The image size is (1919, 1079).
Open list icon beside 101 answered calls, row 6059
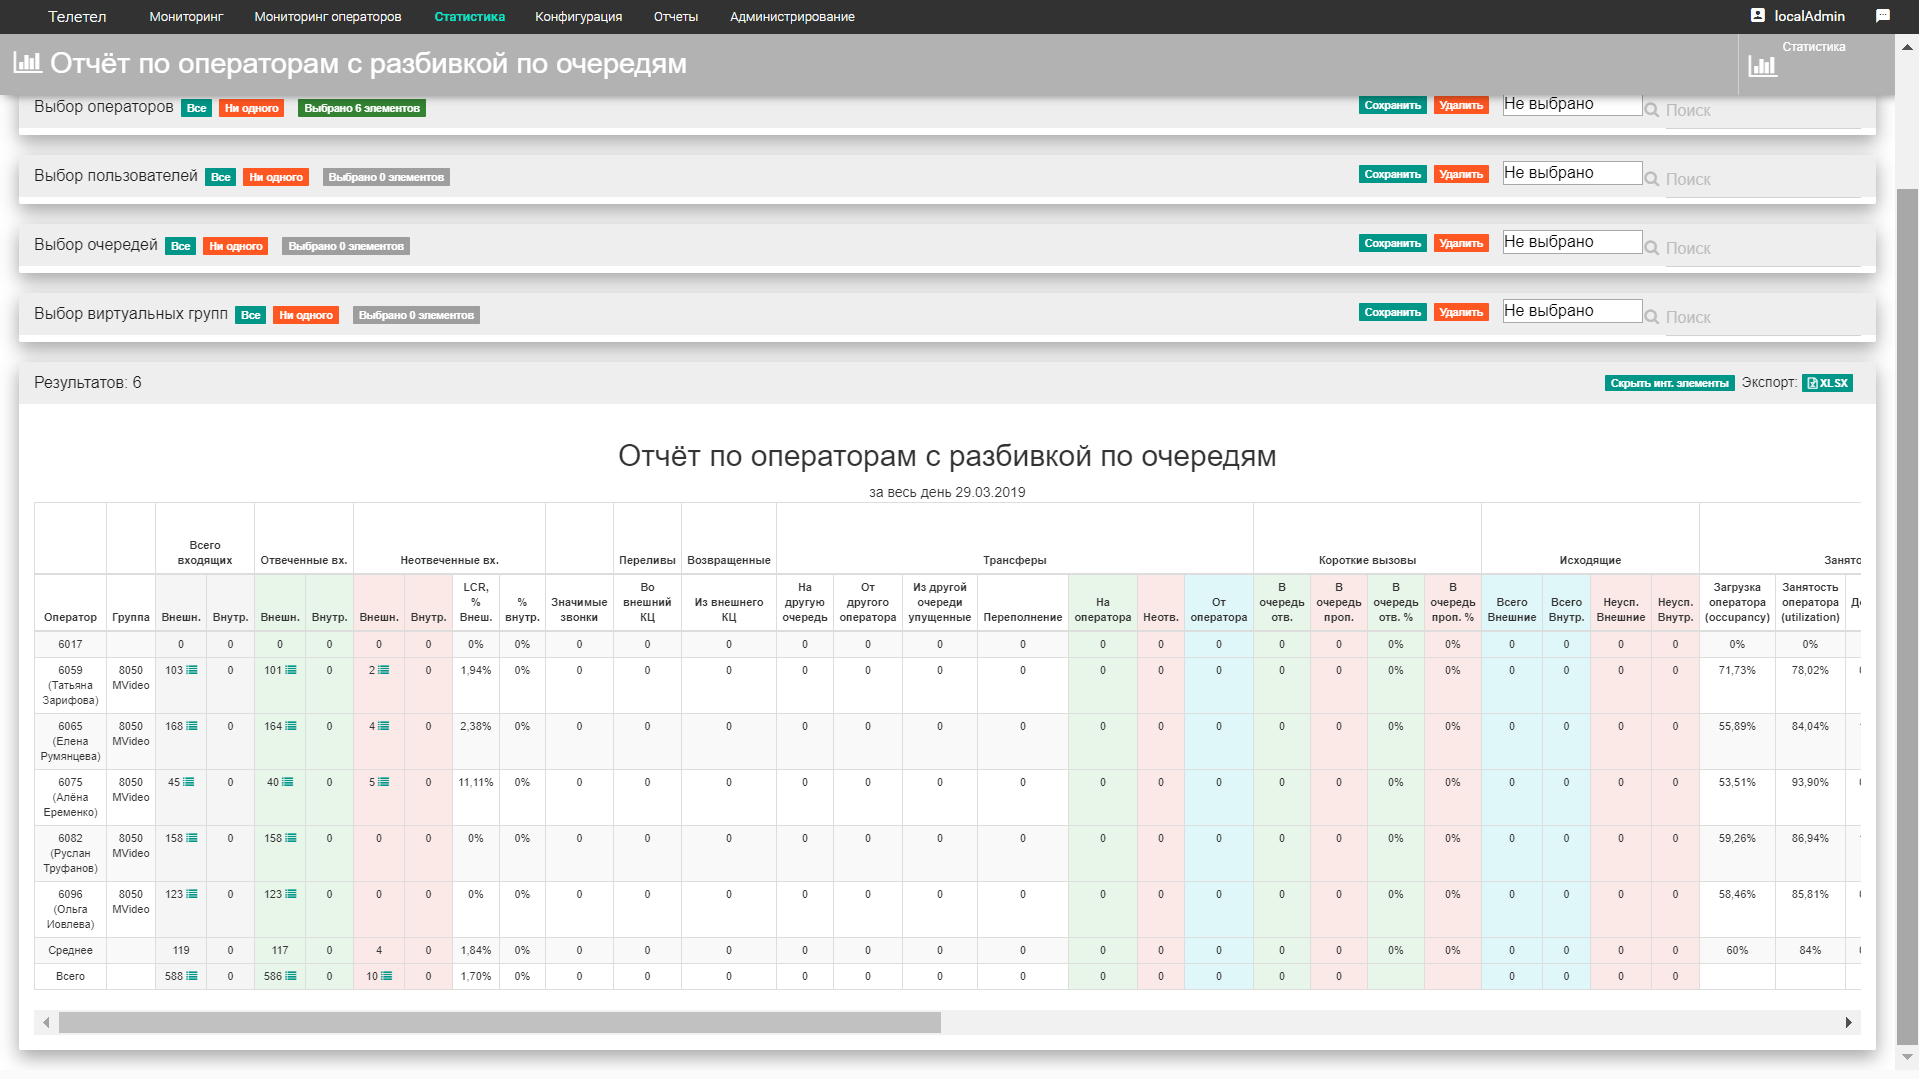[x=291, y=670]
